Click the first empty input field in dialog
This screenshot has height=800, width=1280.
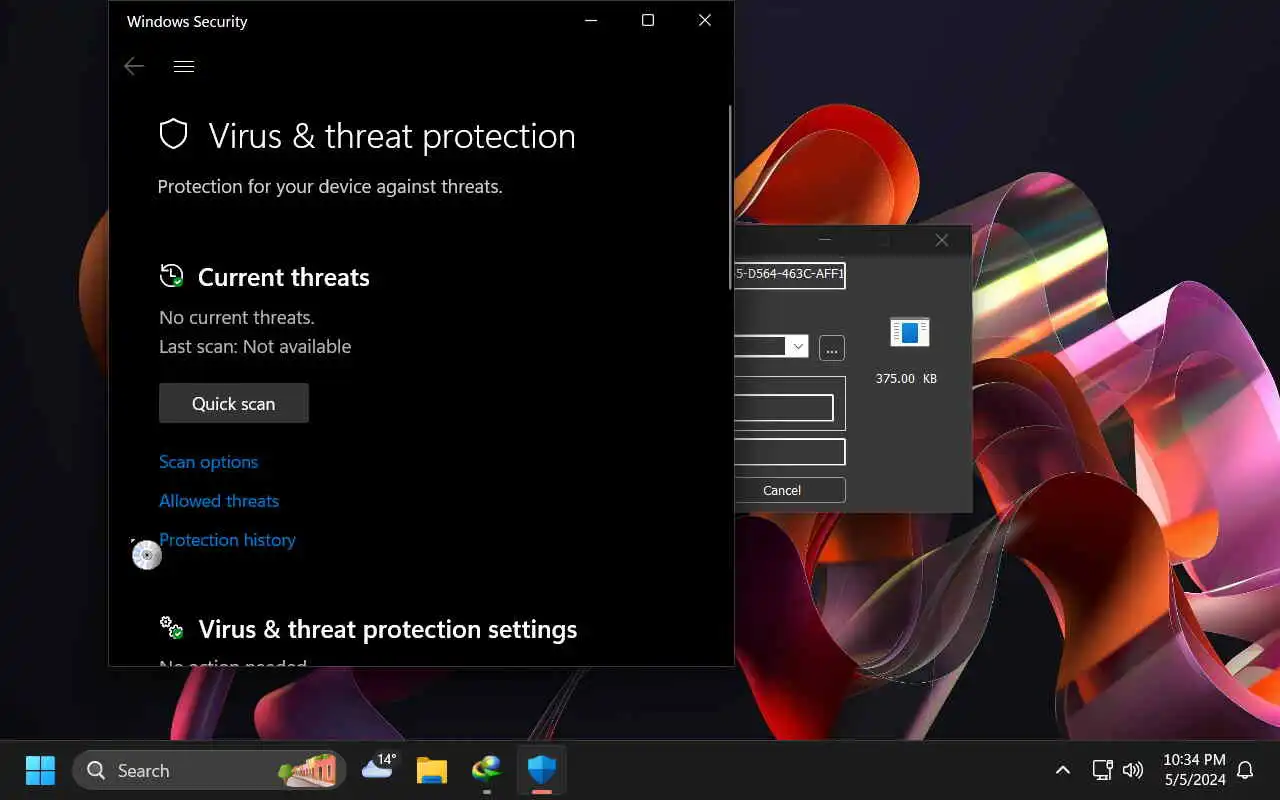tap(784, 408)
